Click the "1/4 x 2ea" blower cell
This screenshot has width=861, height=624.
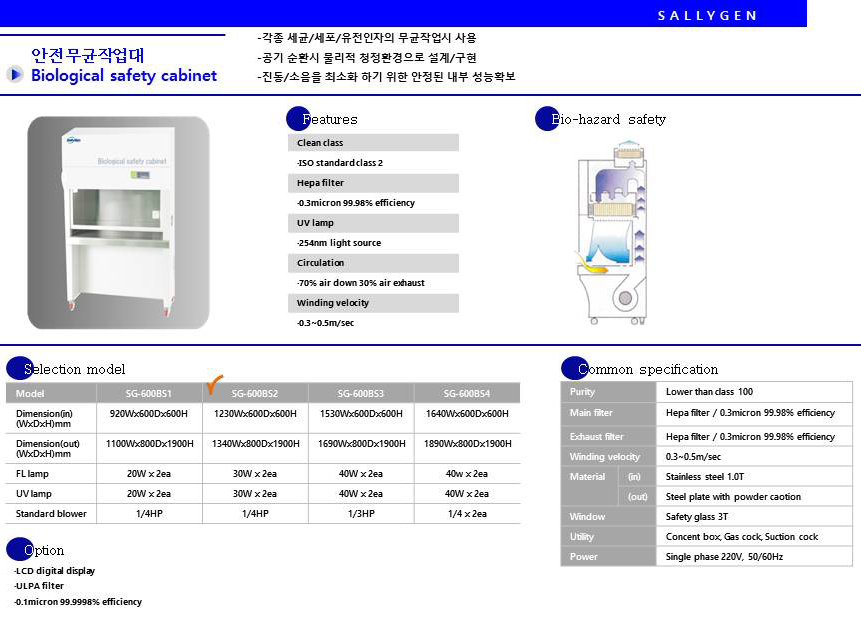click(467, 514)
